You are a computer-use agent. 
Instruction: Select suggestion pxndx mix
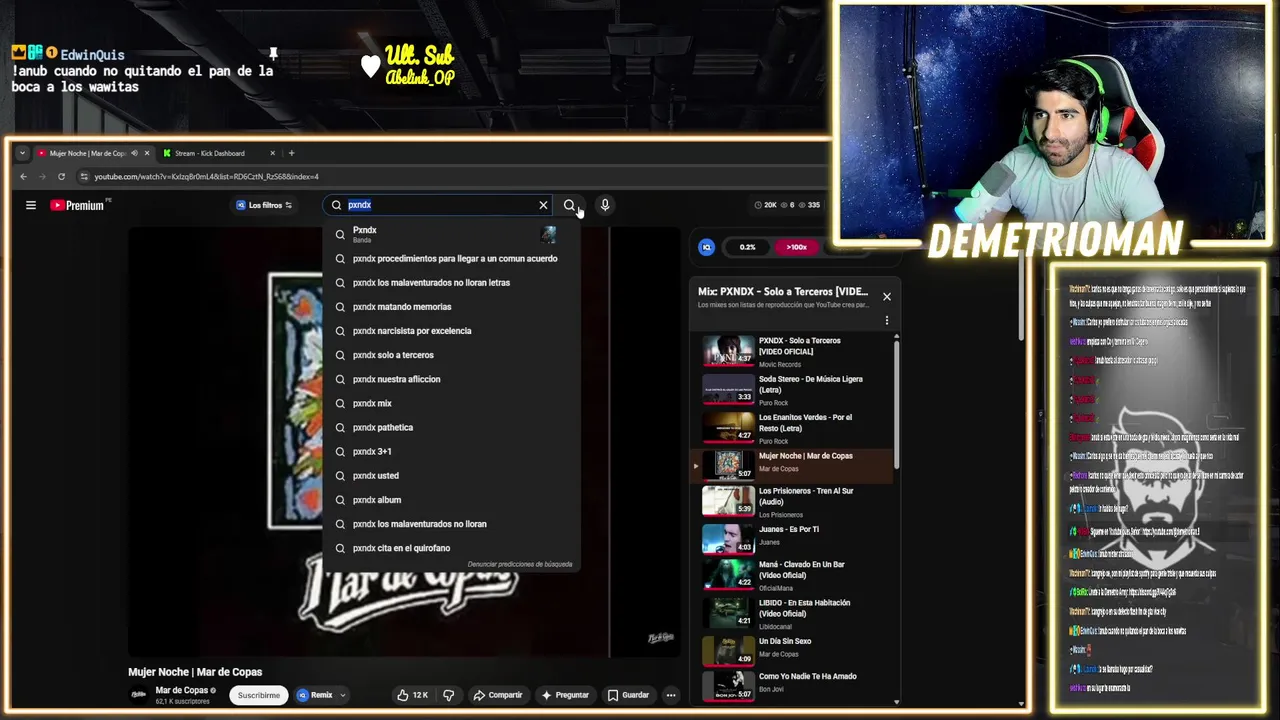(x=451, y=403)
